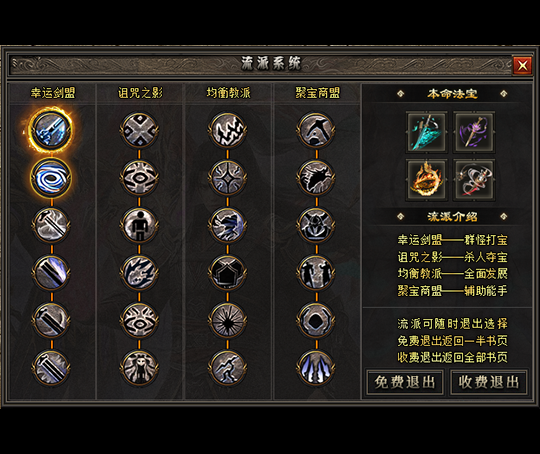Close the 流派系统 window
The height and width of the screenshot is (454, 540).
(522, 65)
